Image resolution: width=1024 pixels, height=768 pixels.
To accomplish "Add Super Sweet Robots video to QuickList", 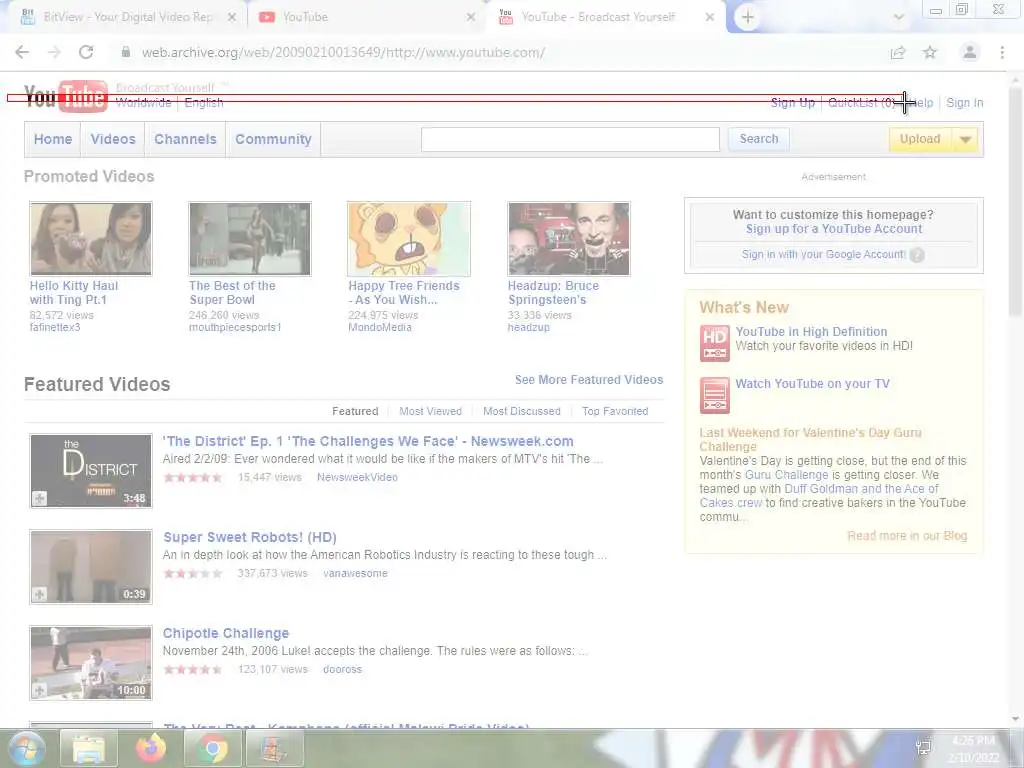I will pyautogui.click(x=40, y=594).
